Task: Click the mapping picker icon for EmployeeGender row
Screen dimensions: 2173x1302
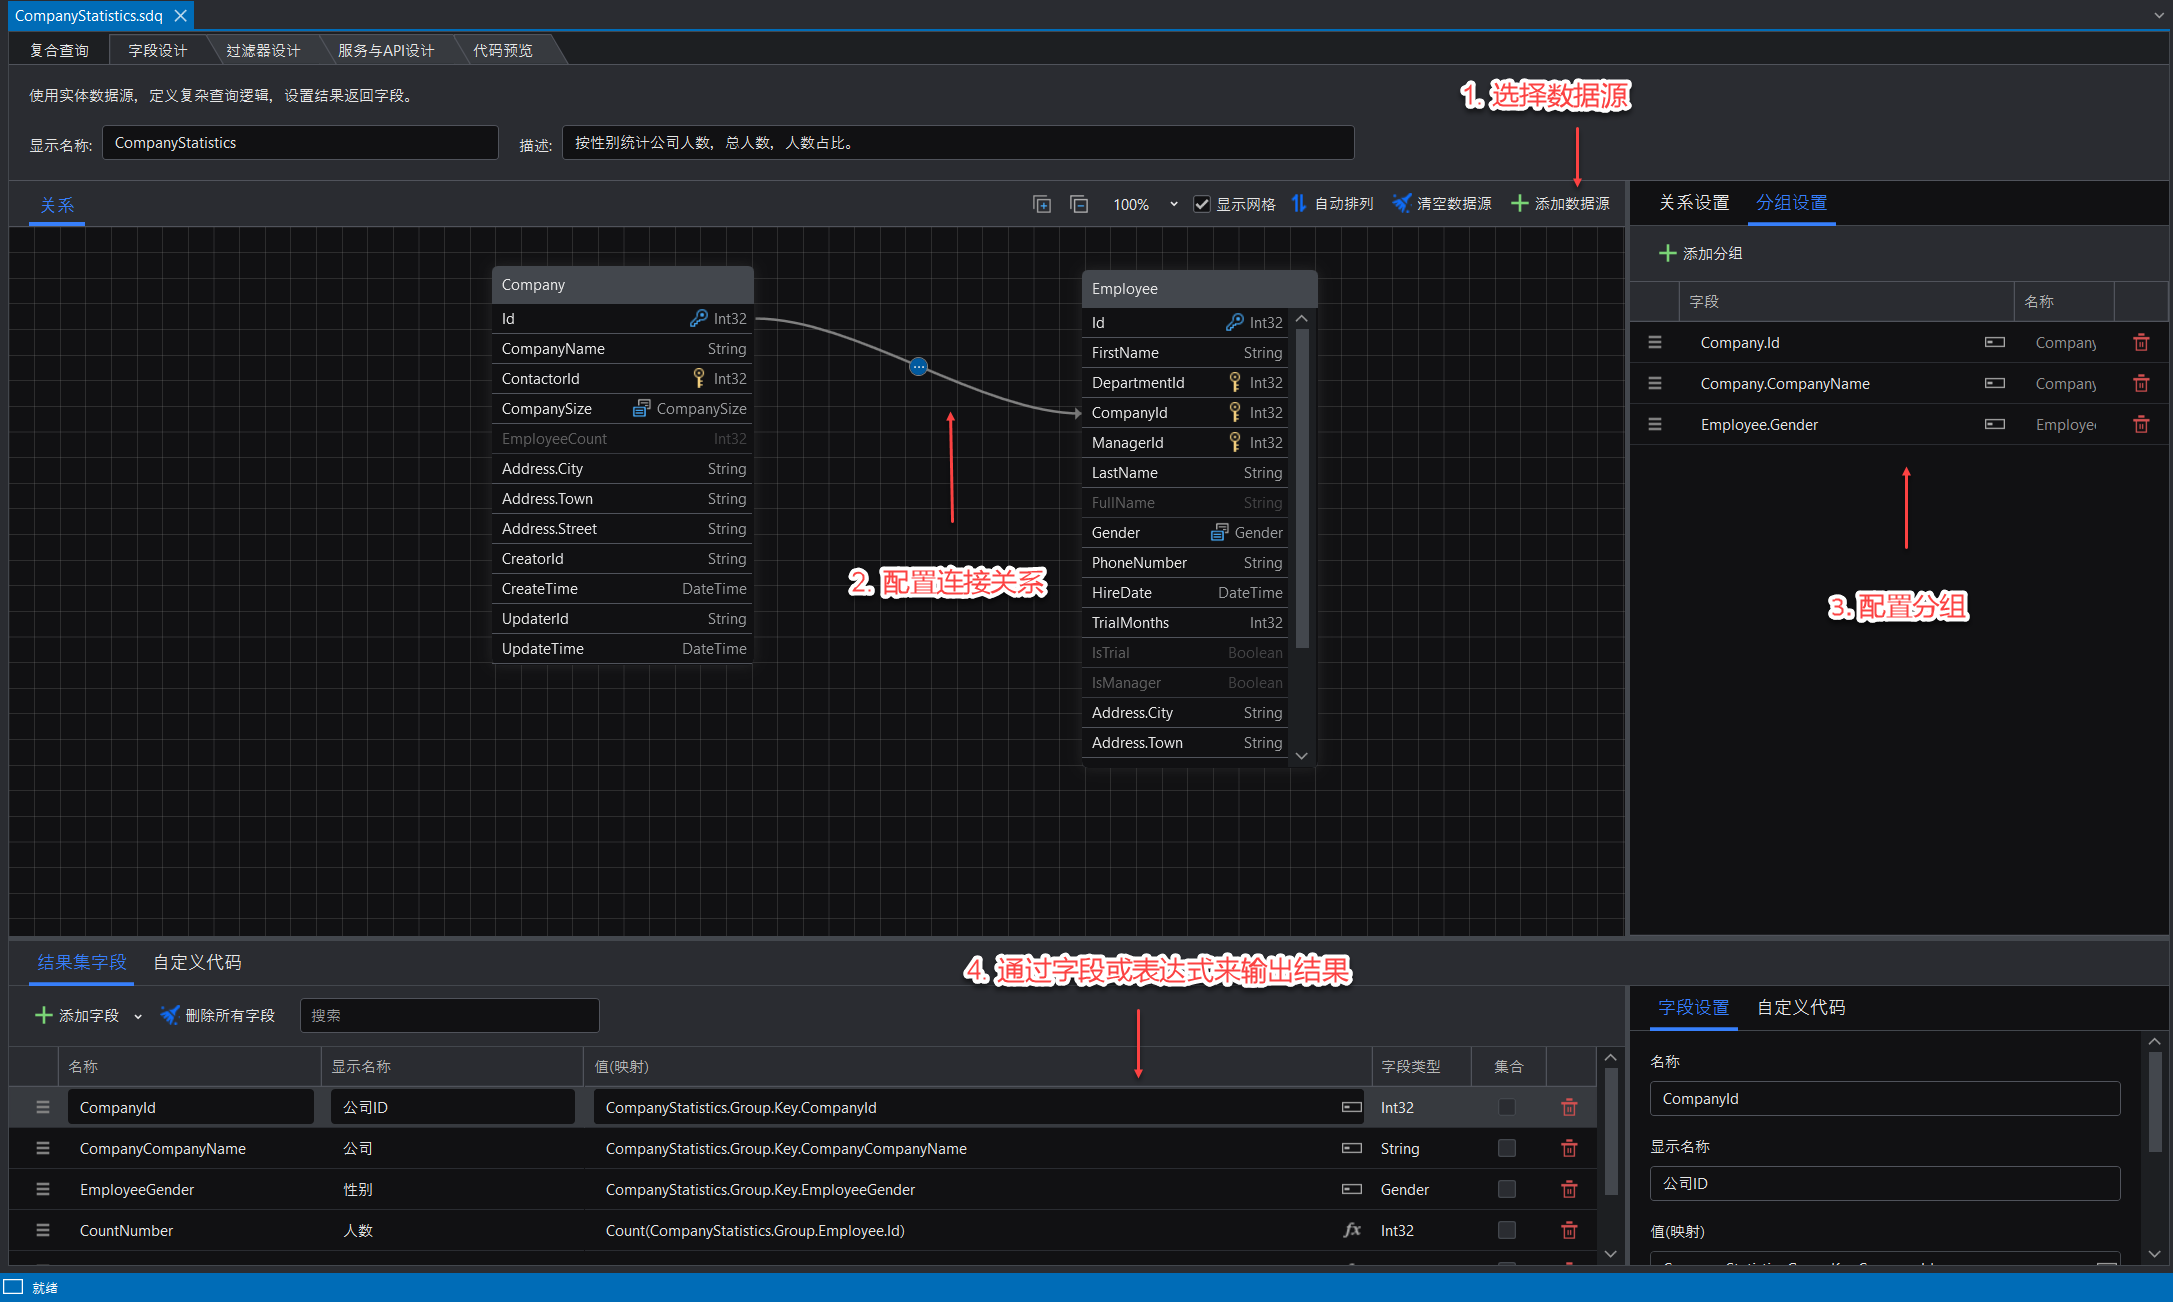Action: [1352, 1190]
